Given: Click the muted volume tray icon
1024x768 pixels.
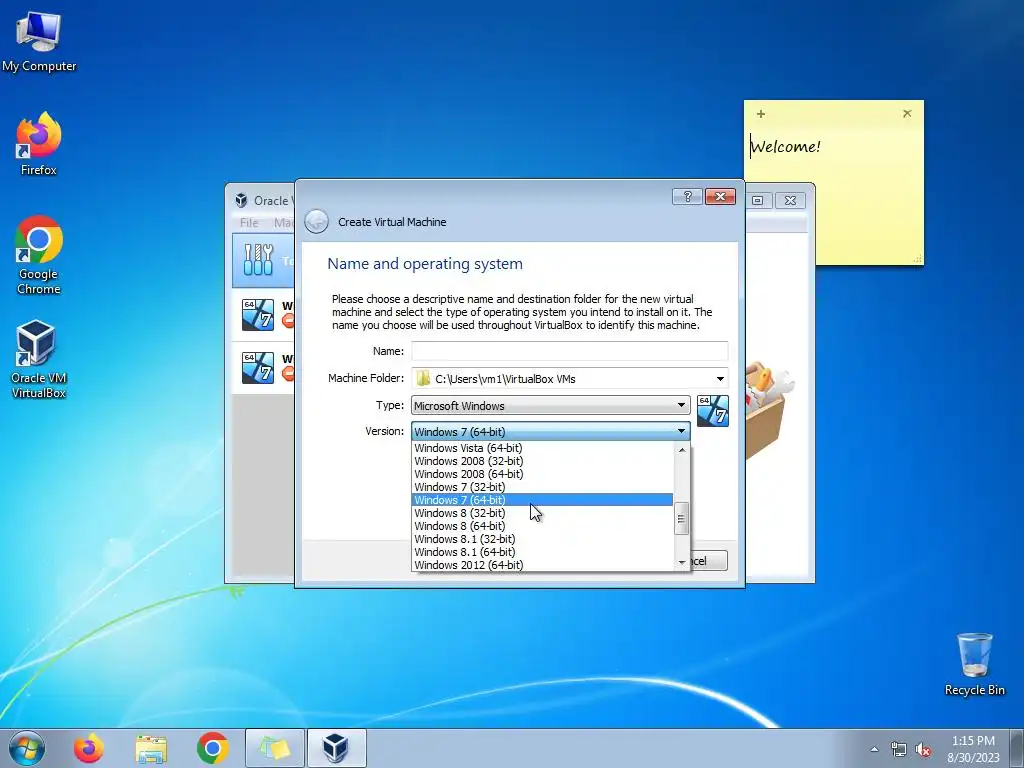Looking at the screenshot, I should (923, 749).
